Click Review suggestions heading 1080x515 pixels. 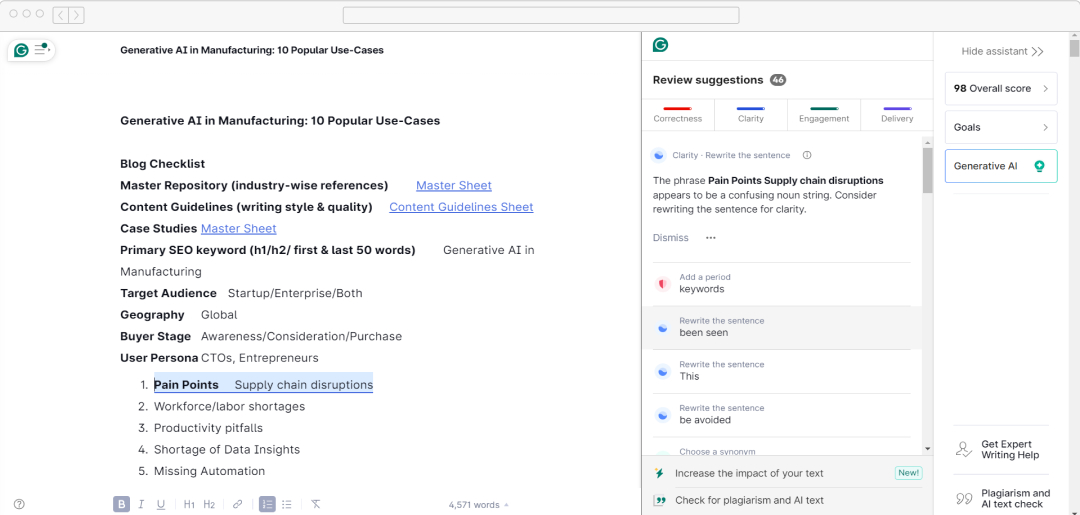click(708, 80)
